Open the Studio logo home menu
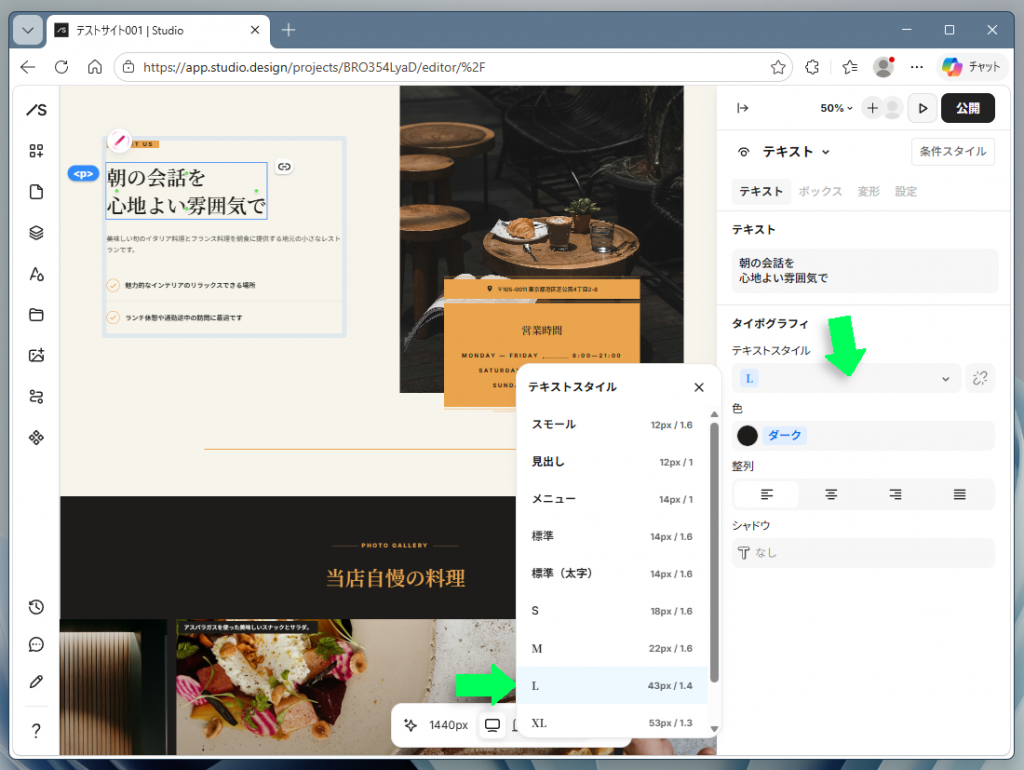 point(37,110)
